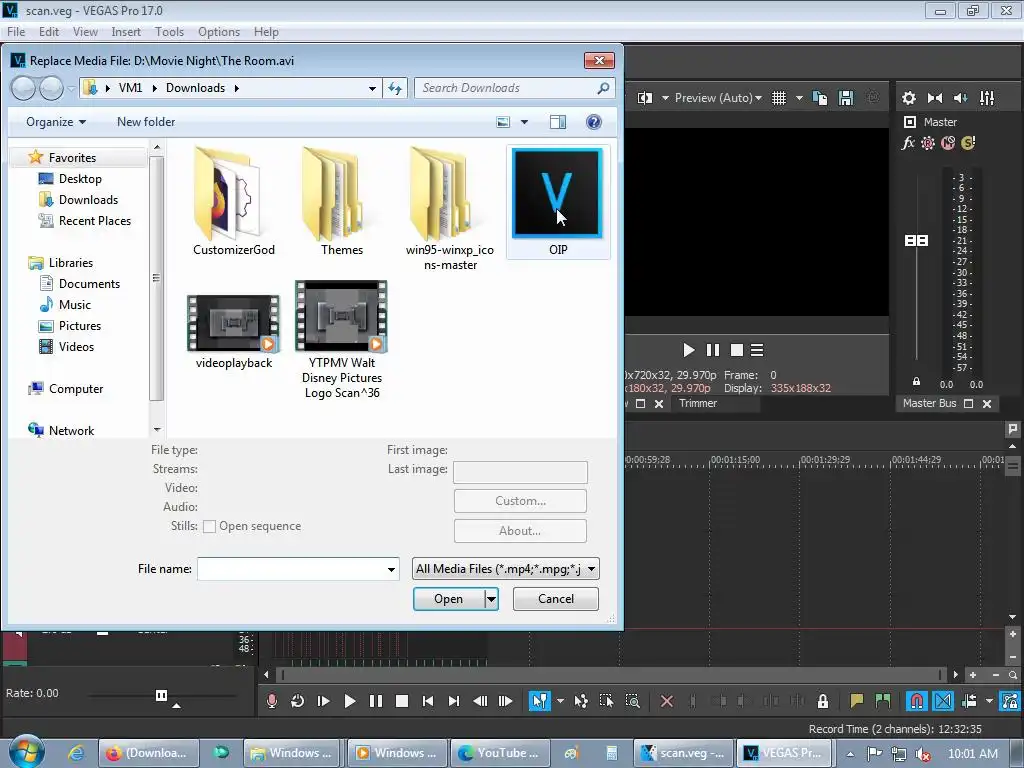
Task: Click the Cancel button in dialog
Action: pos(556,599)
